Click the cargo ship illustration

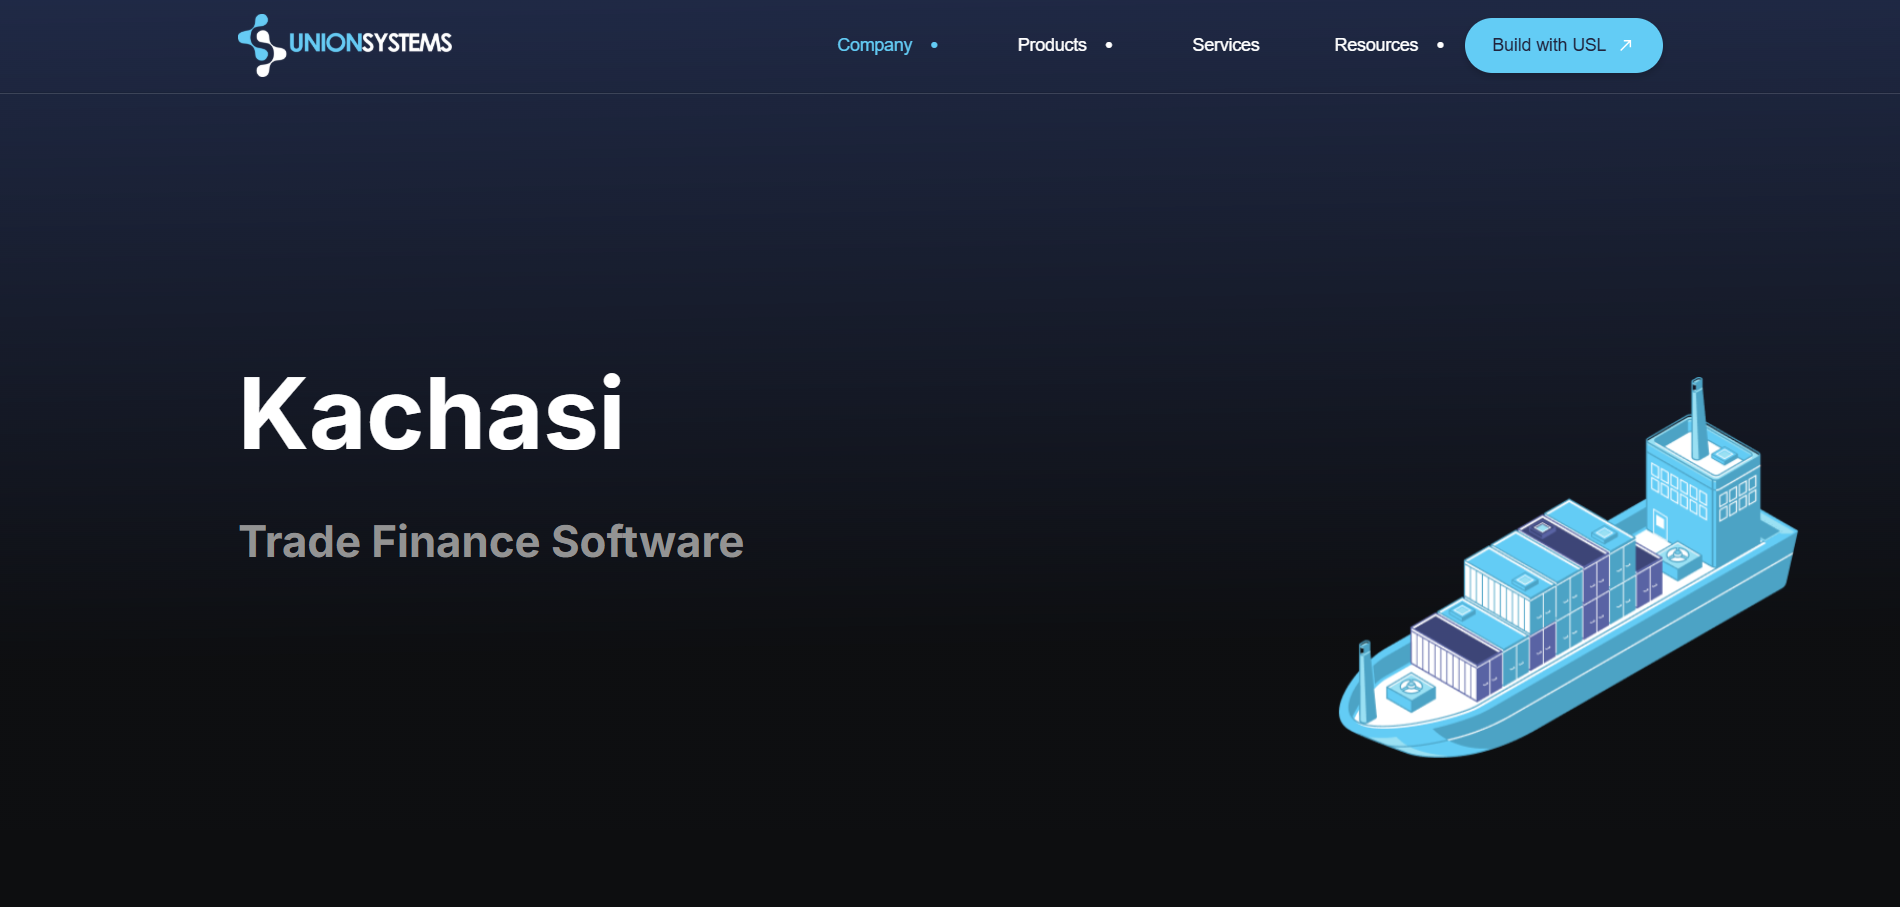(x=1568, y=568)
